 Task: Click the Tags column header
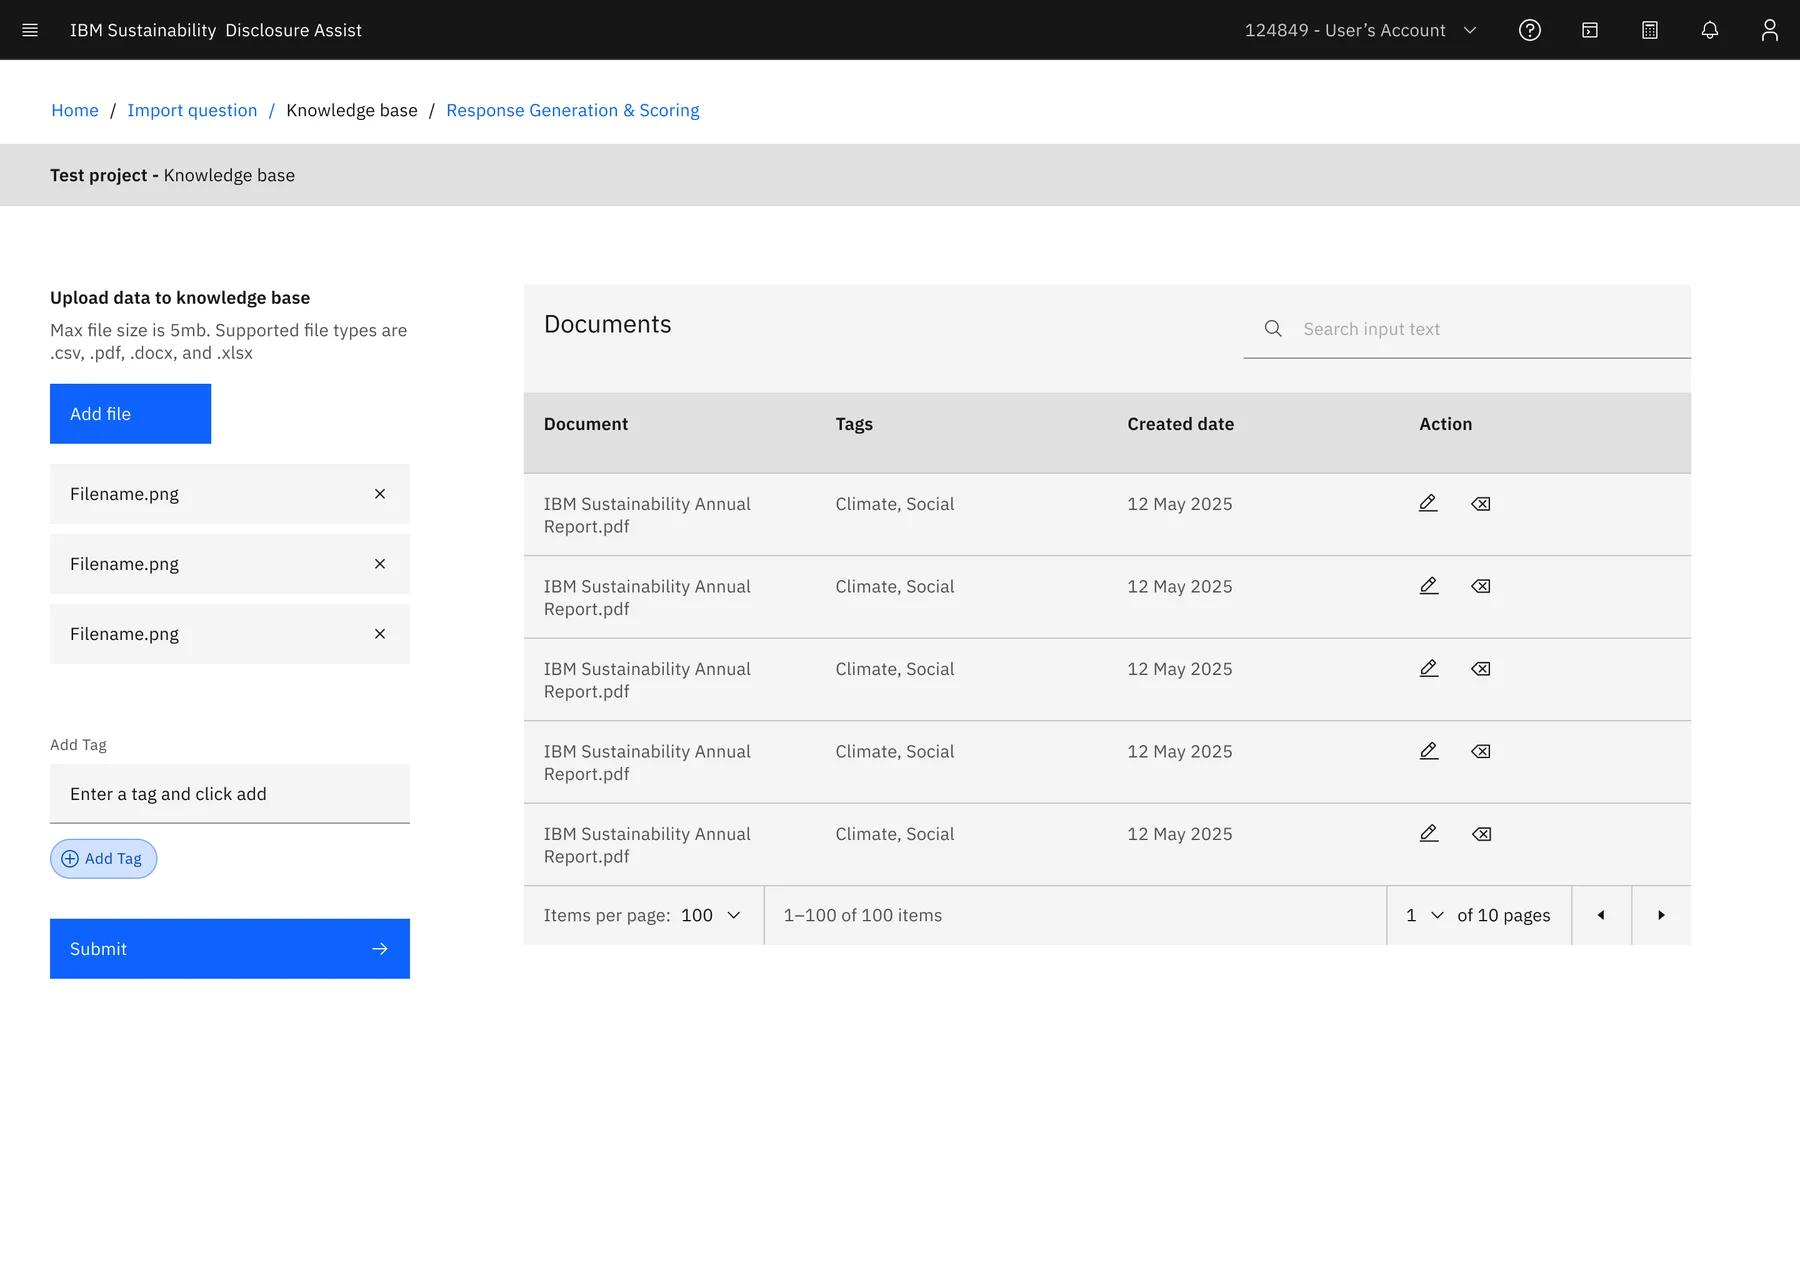[854, 424]
